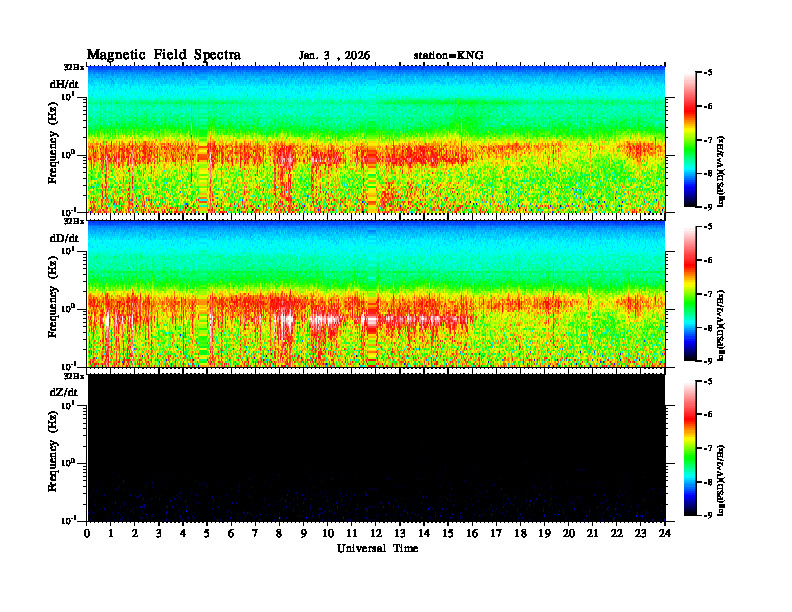
Task: Click hour tick label "23" on time axis
Action: point(640,533)
